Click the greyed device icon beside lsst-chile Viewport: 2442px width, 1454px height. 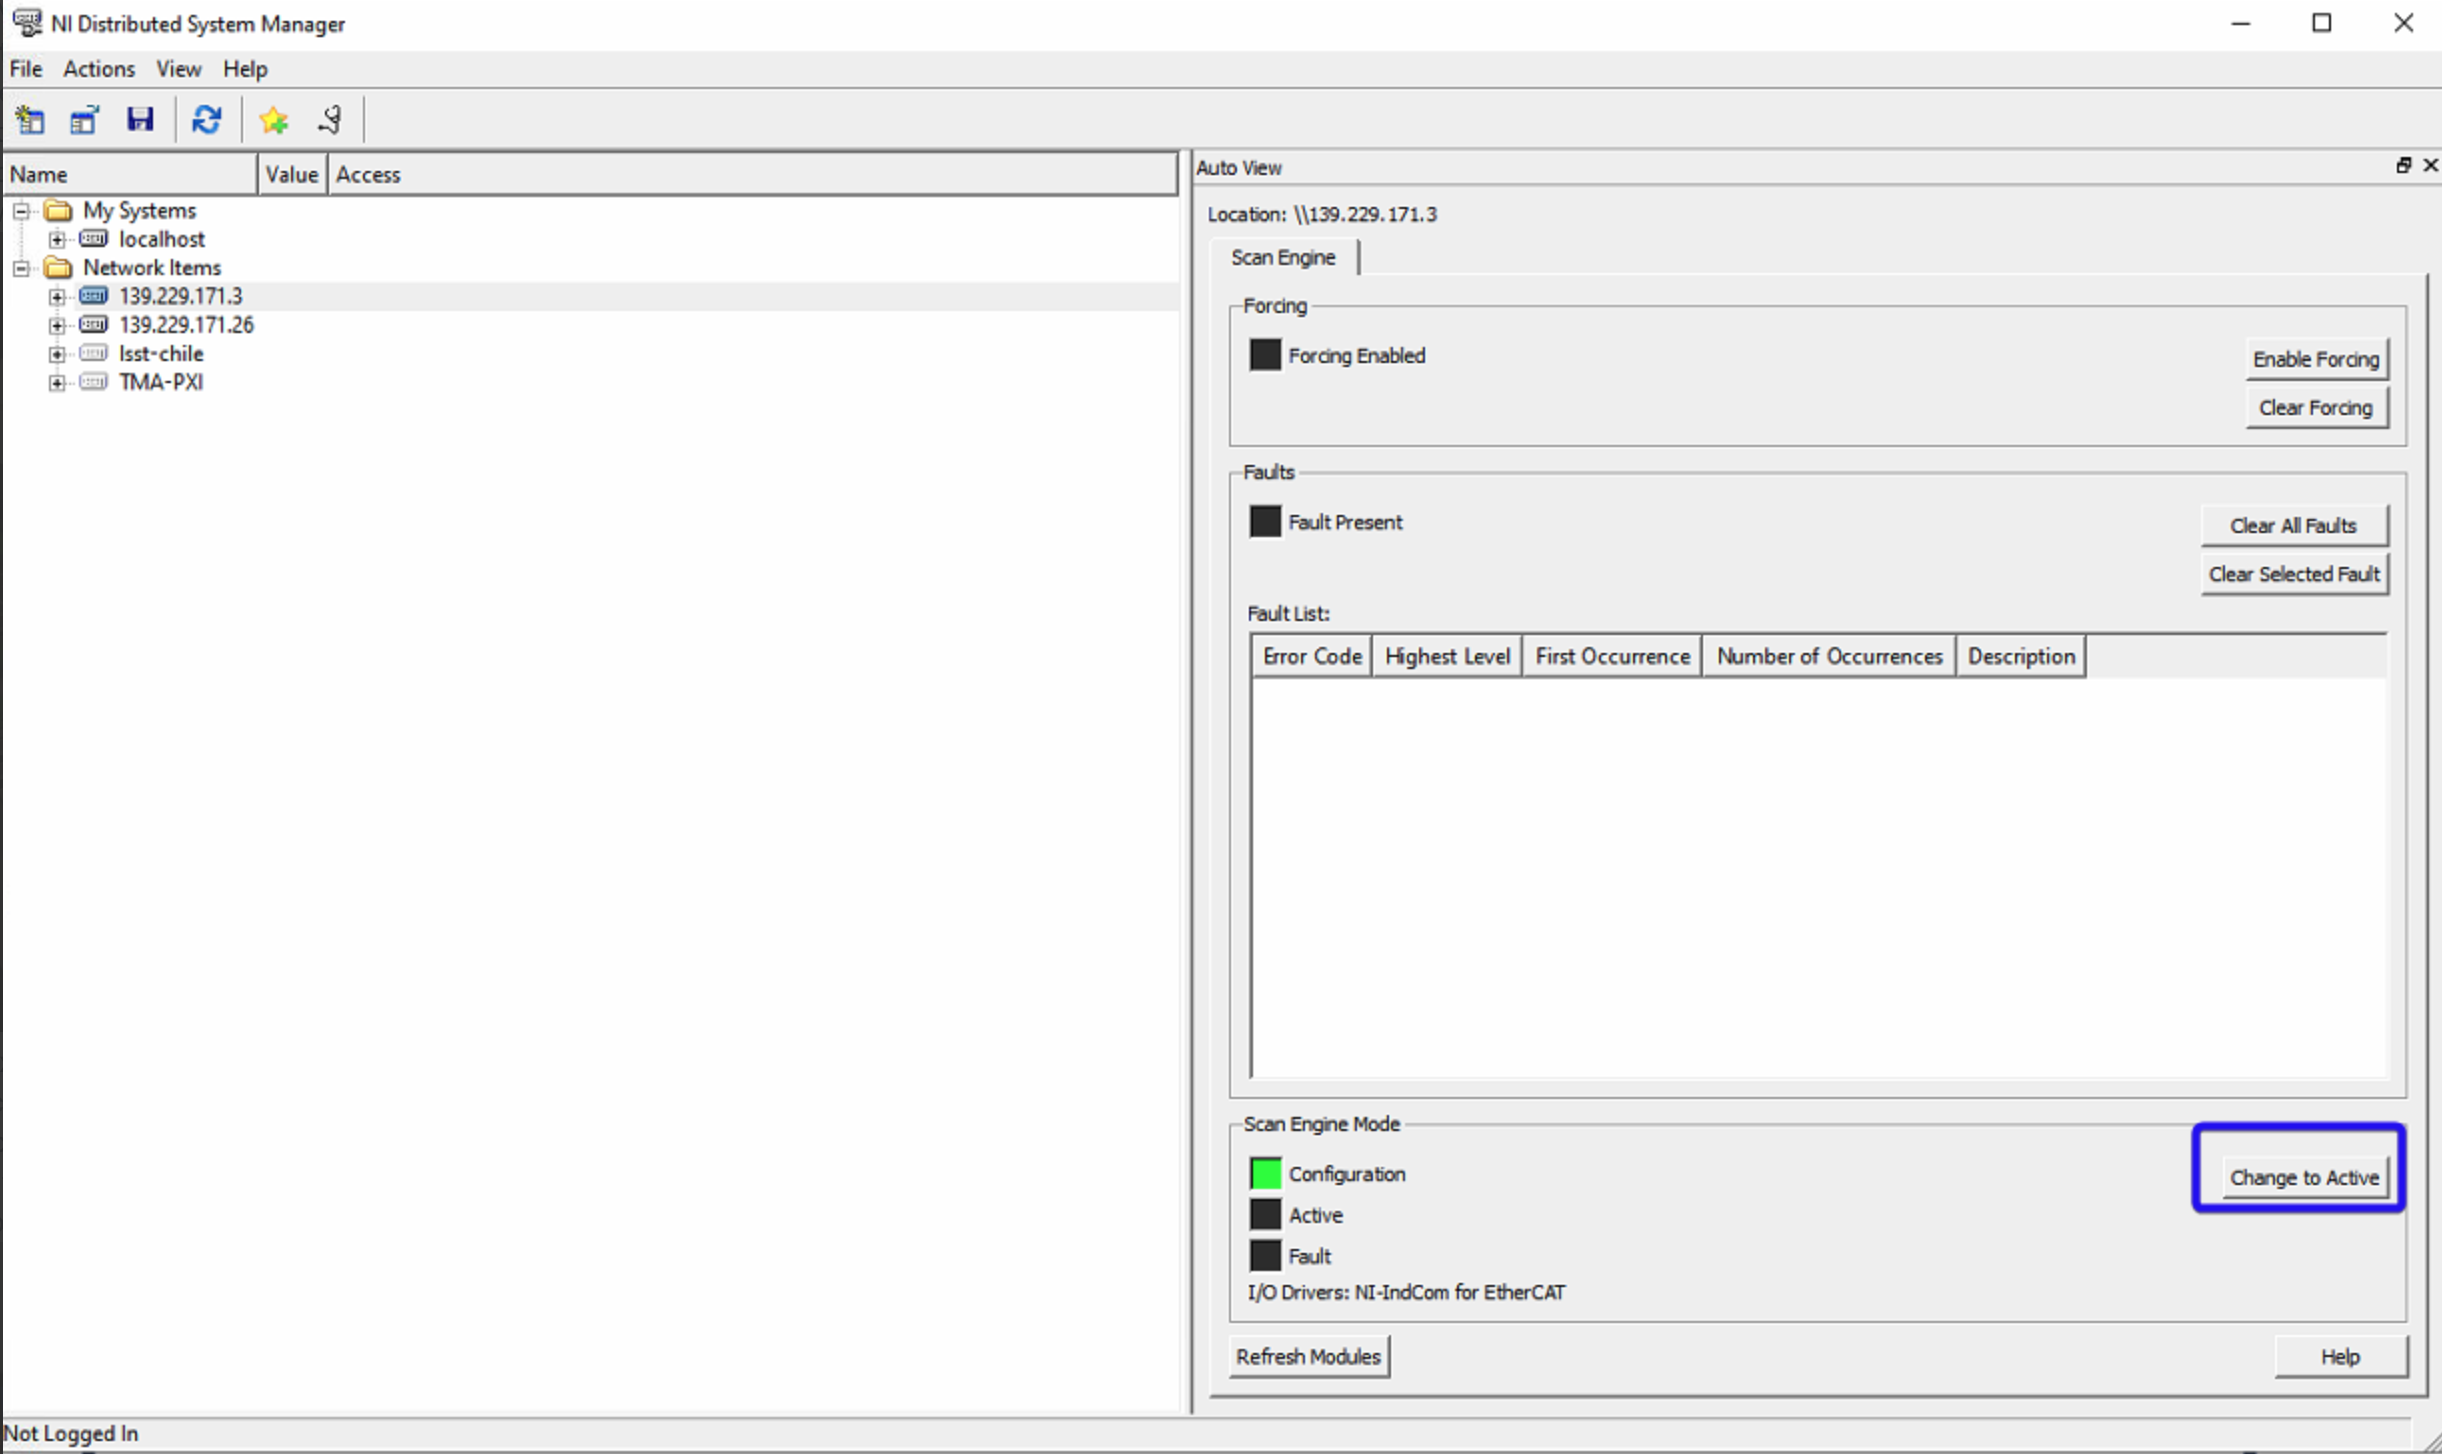pos(93,353)
